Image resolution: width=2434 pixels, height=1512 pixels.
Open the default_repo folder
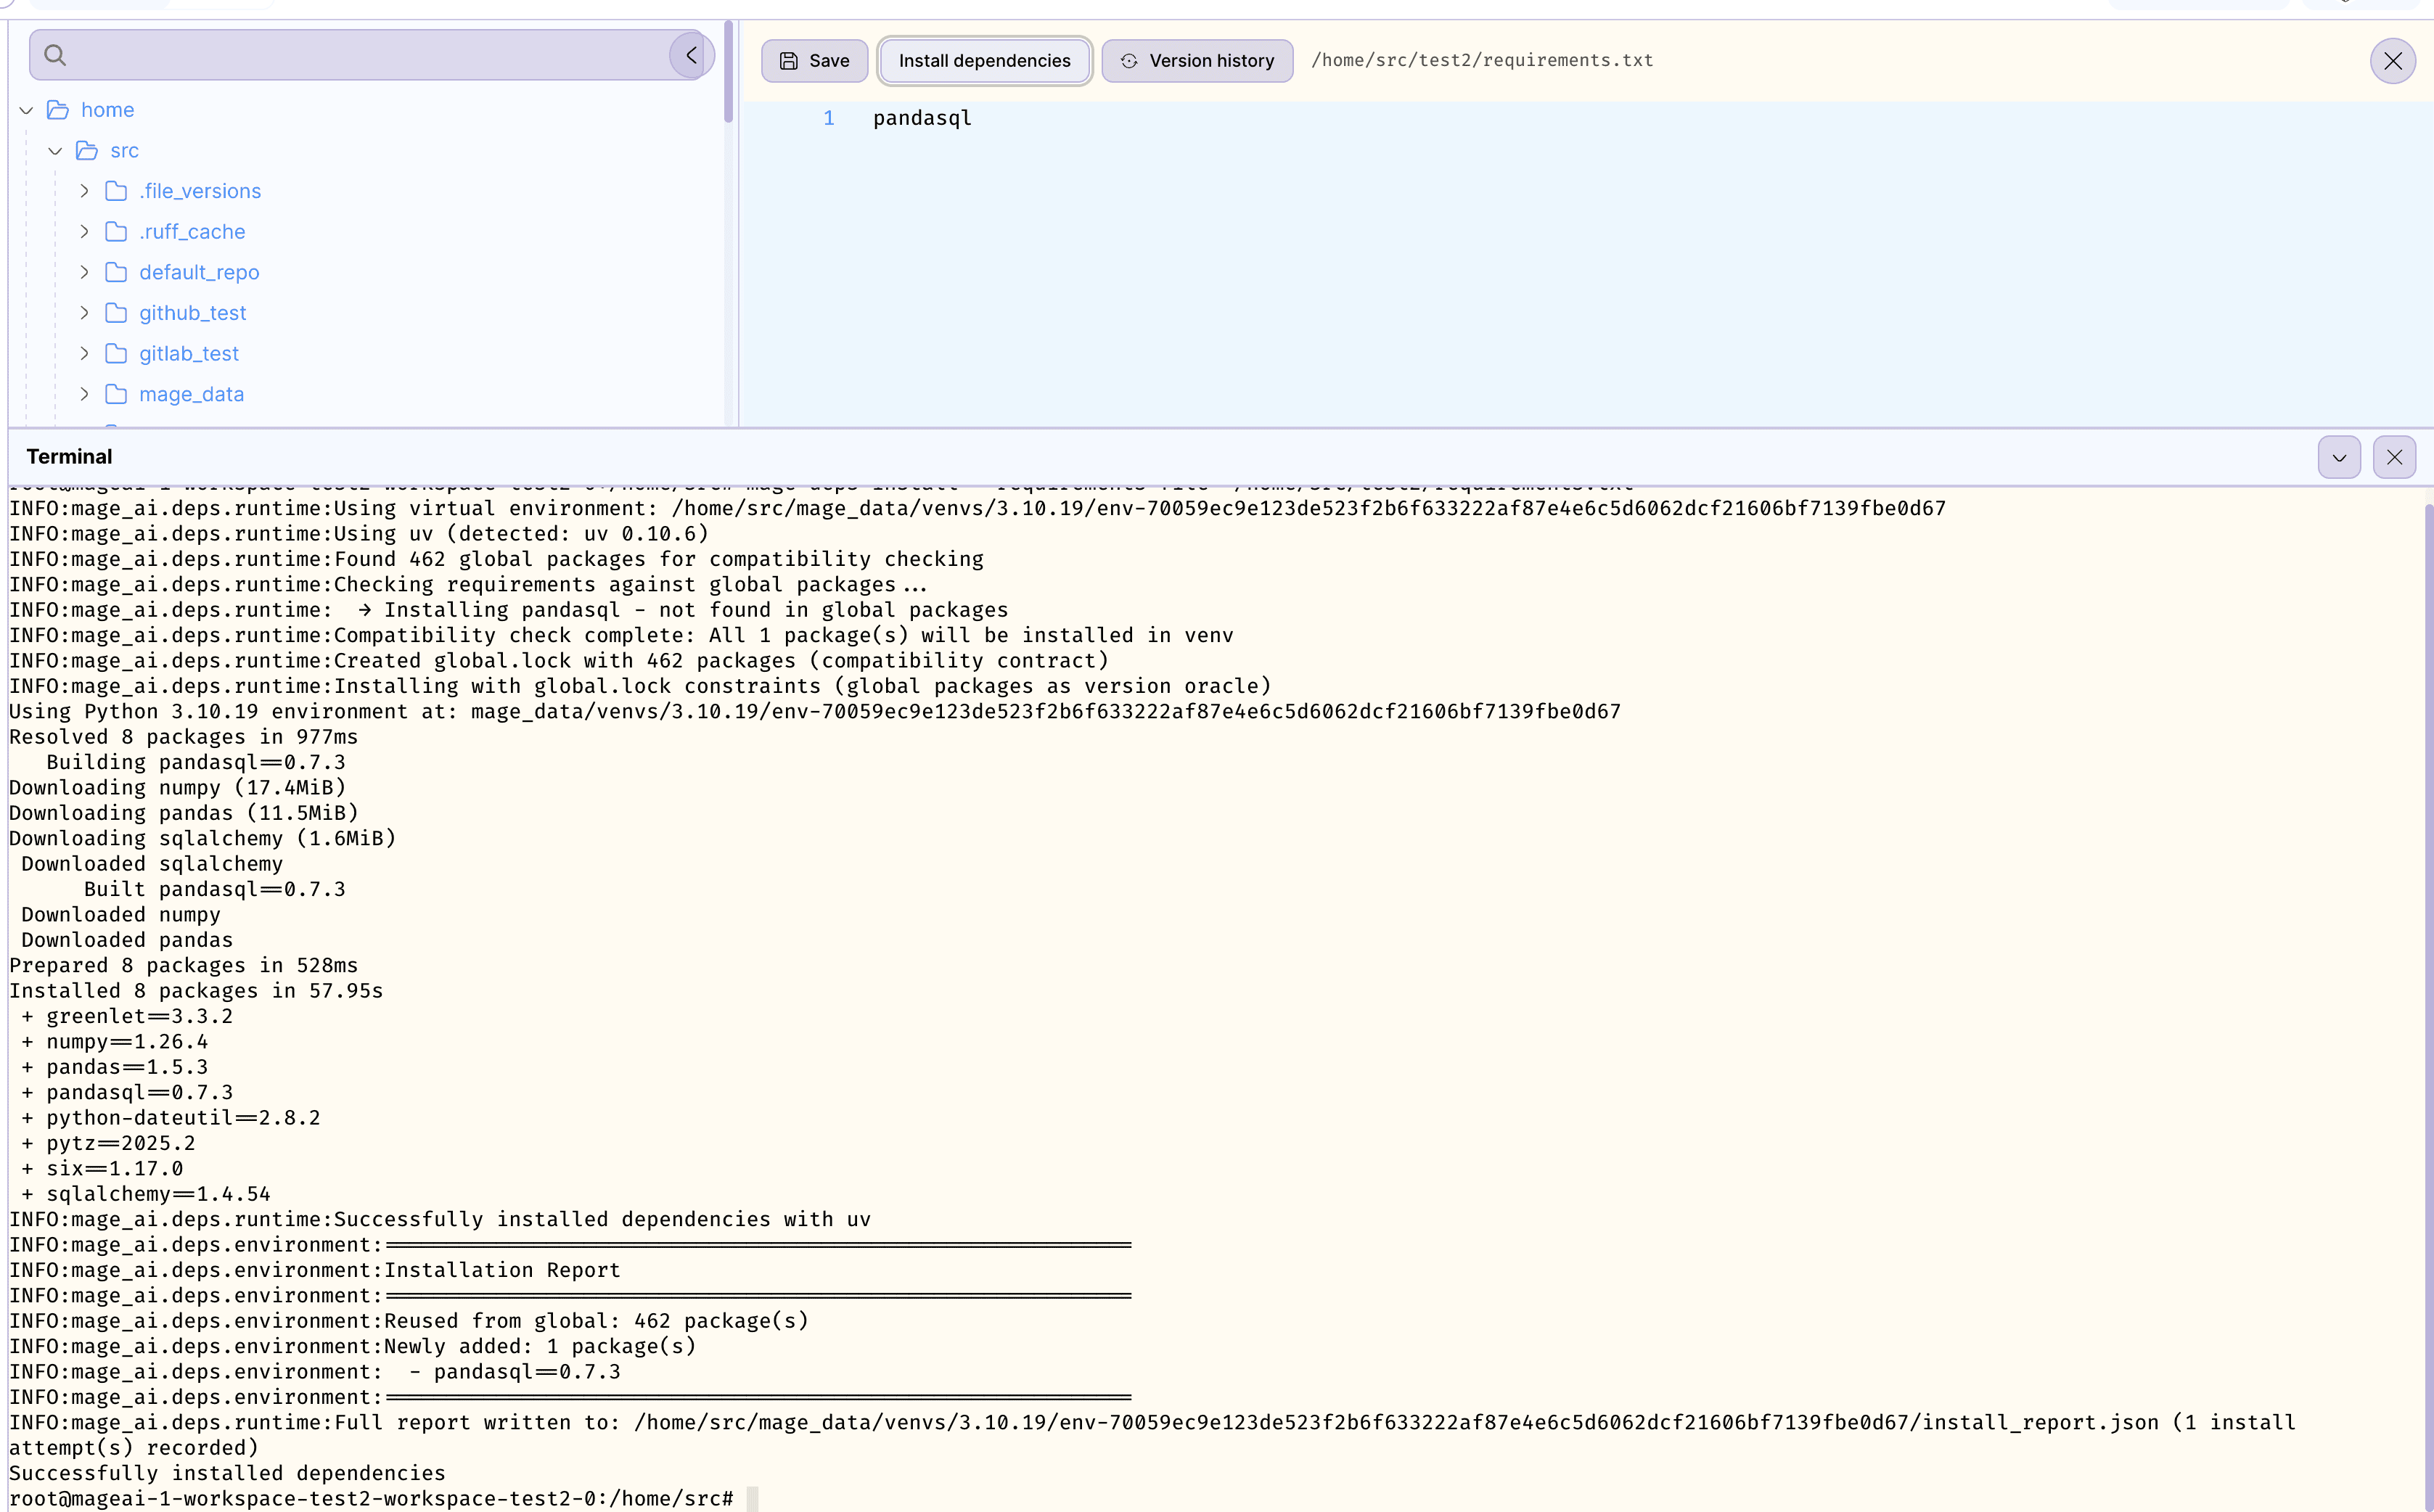199,272
